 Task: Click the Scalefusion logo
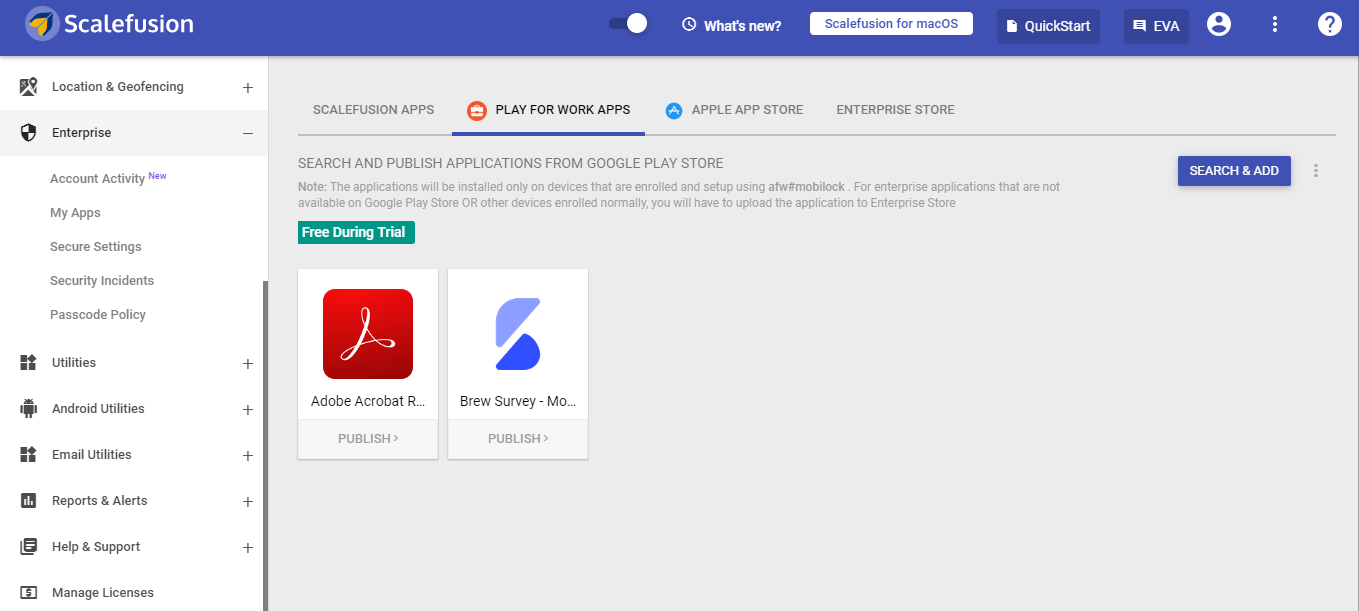click(x=110, y=24)
